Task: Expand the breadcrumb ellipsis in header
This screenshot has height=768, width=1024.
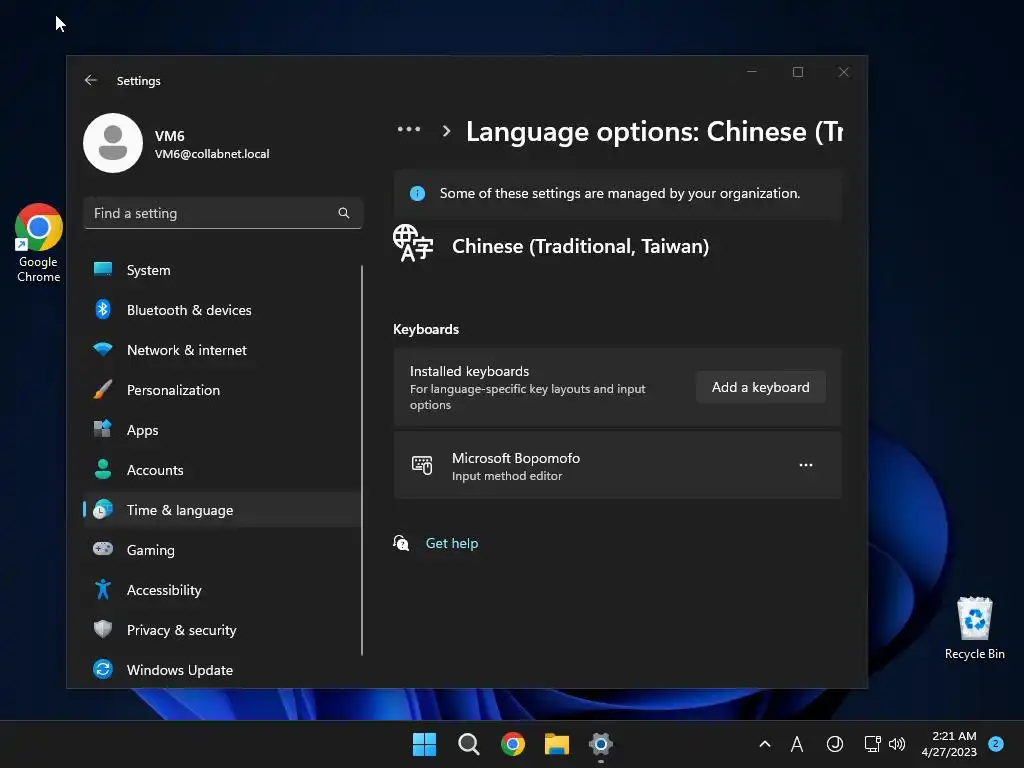Action: click(x=409, y=129)
